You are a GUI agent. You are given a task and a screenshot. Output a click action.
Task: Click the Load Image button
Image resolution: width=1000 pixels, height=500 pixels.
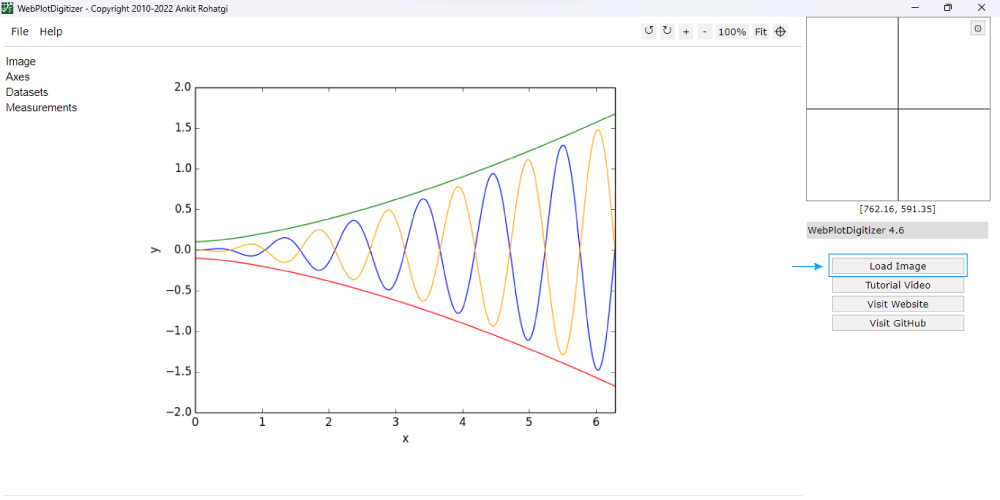(x=898, y=266)
